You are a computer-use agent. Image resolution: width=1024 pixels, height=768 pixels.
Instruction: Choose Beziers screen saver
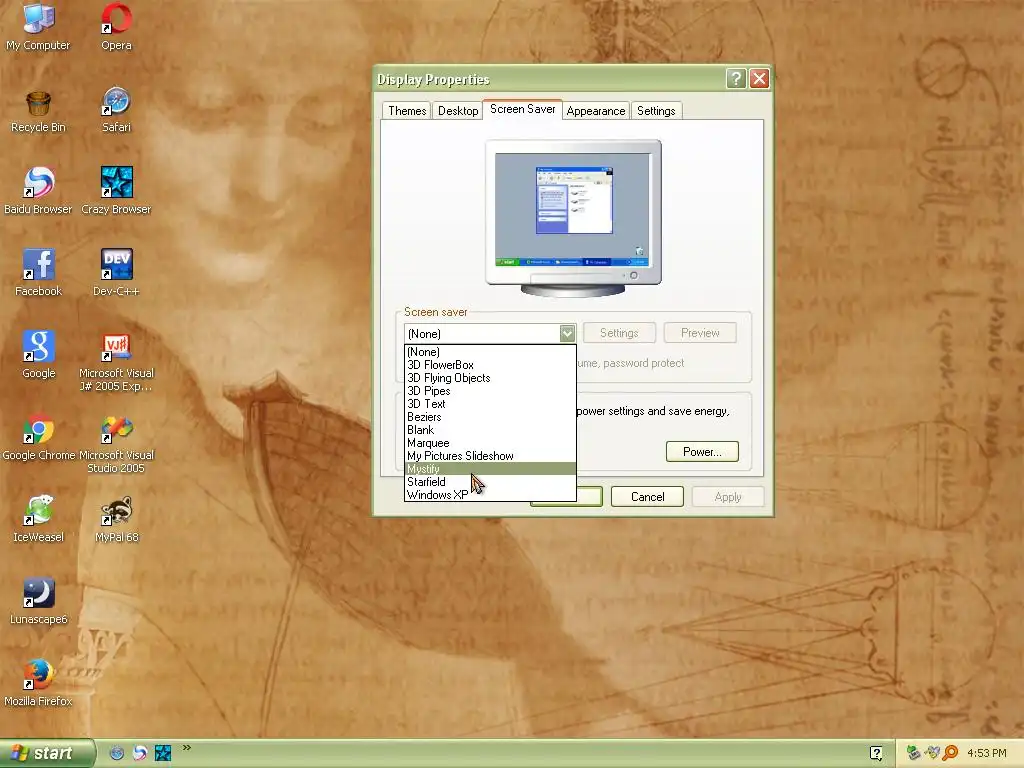click(490, 417)
